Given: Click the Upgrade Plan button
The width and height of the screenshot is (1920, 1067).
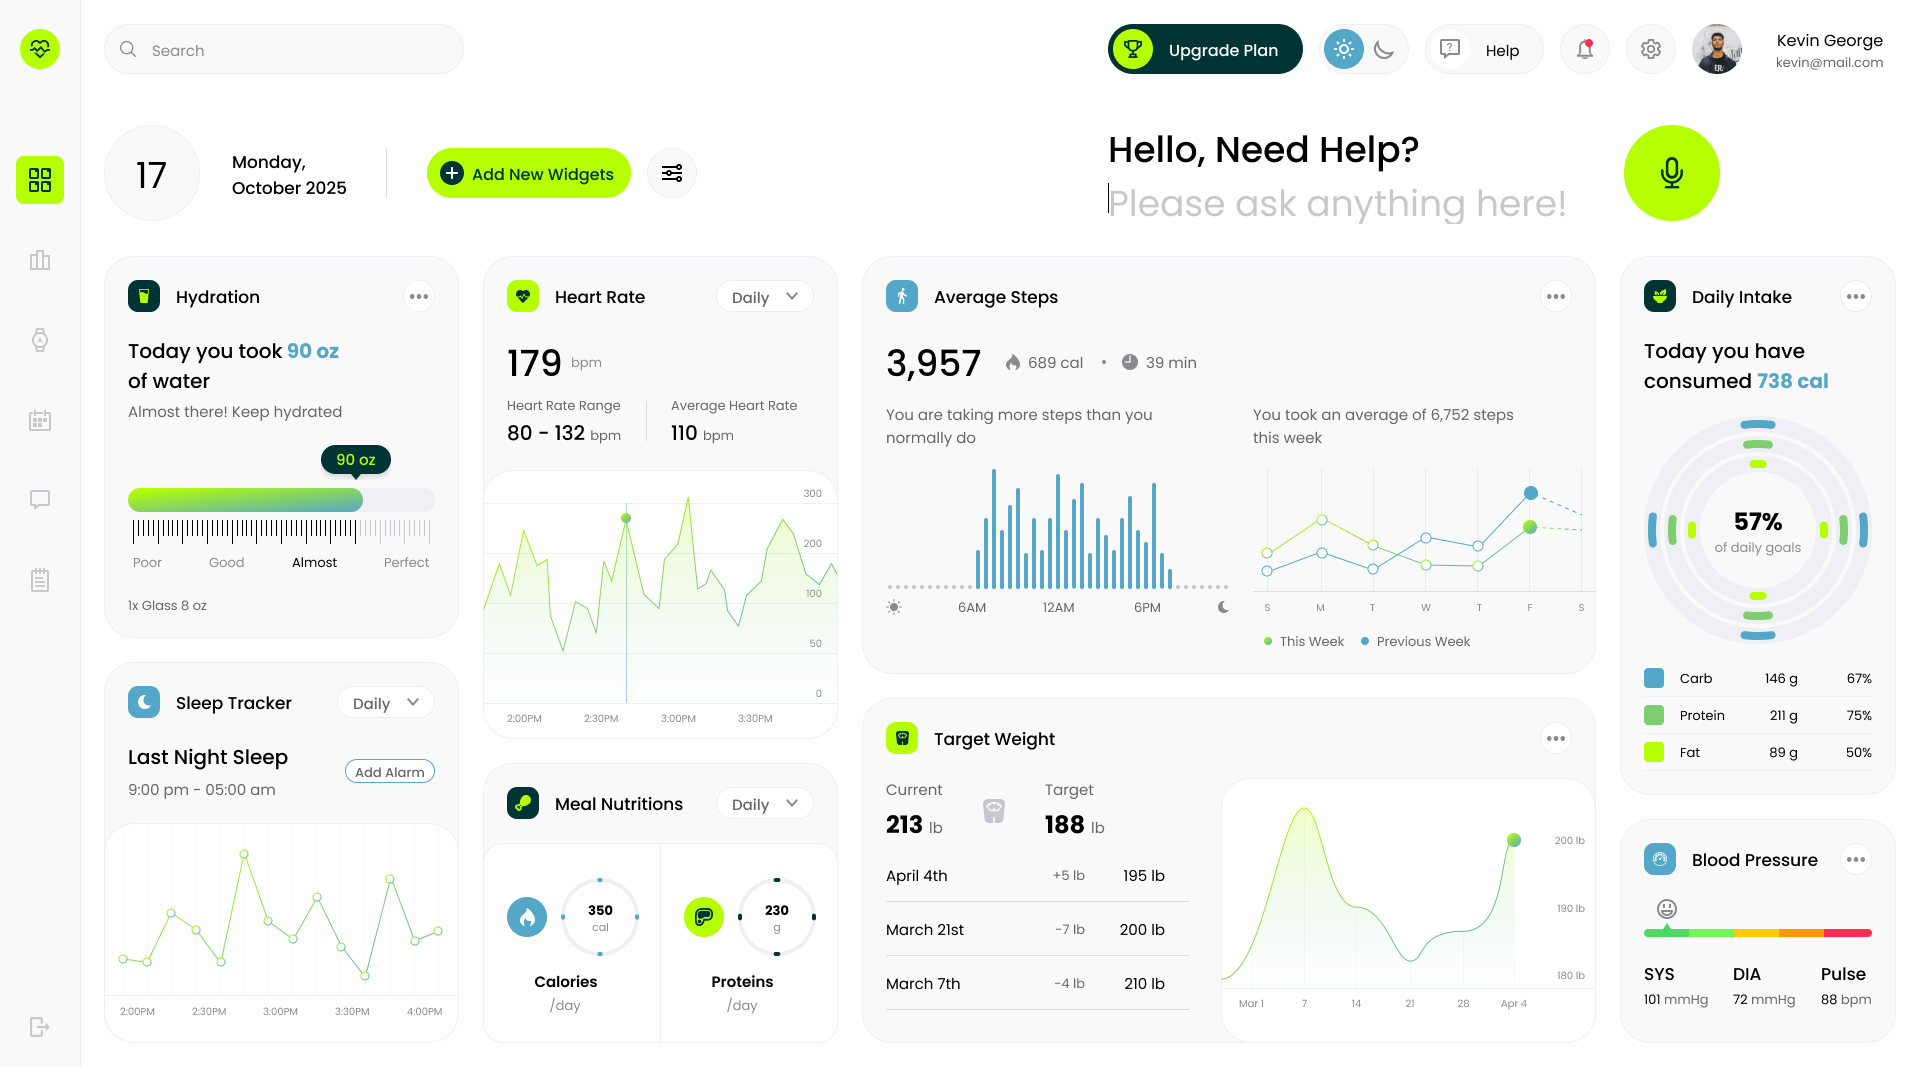Looking at the screenshot, I should (x=1205, y=49).
